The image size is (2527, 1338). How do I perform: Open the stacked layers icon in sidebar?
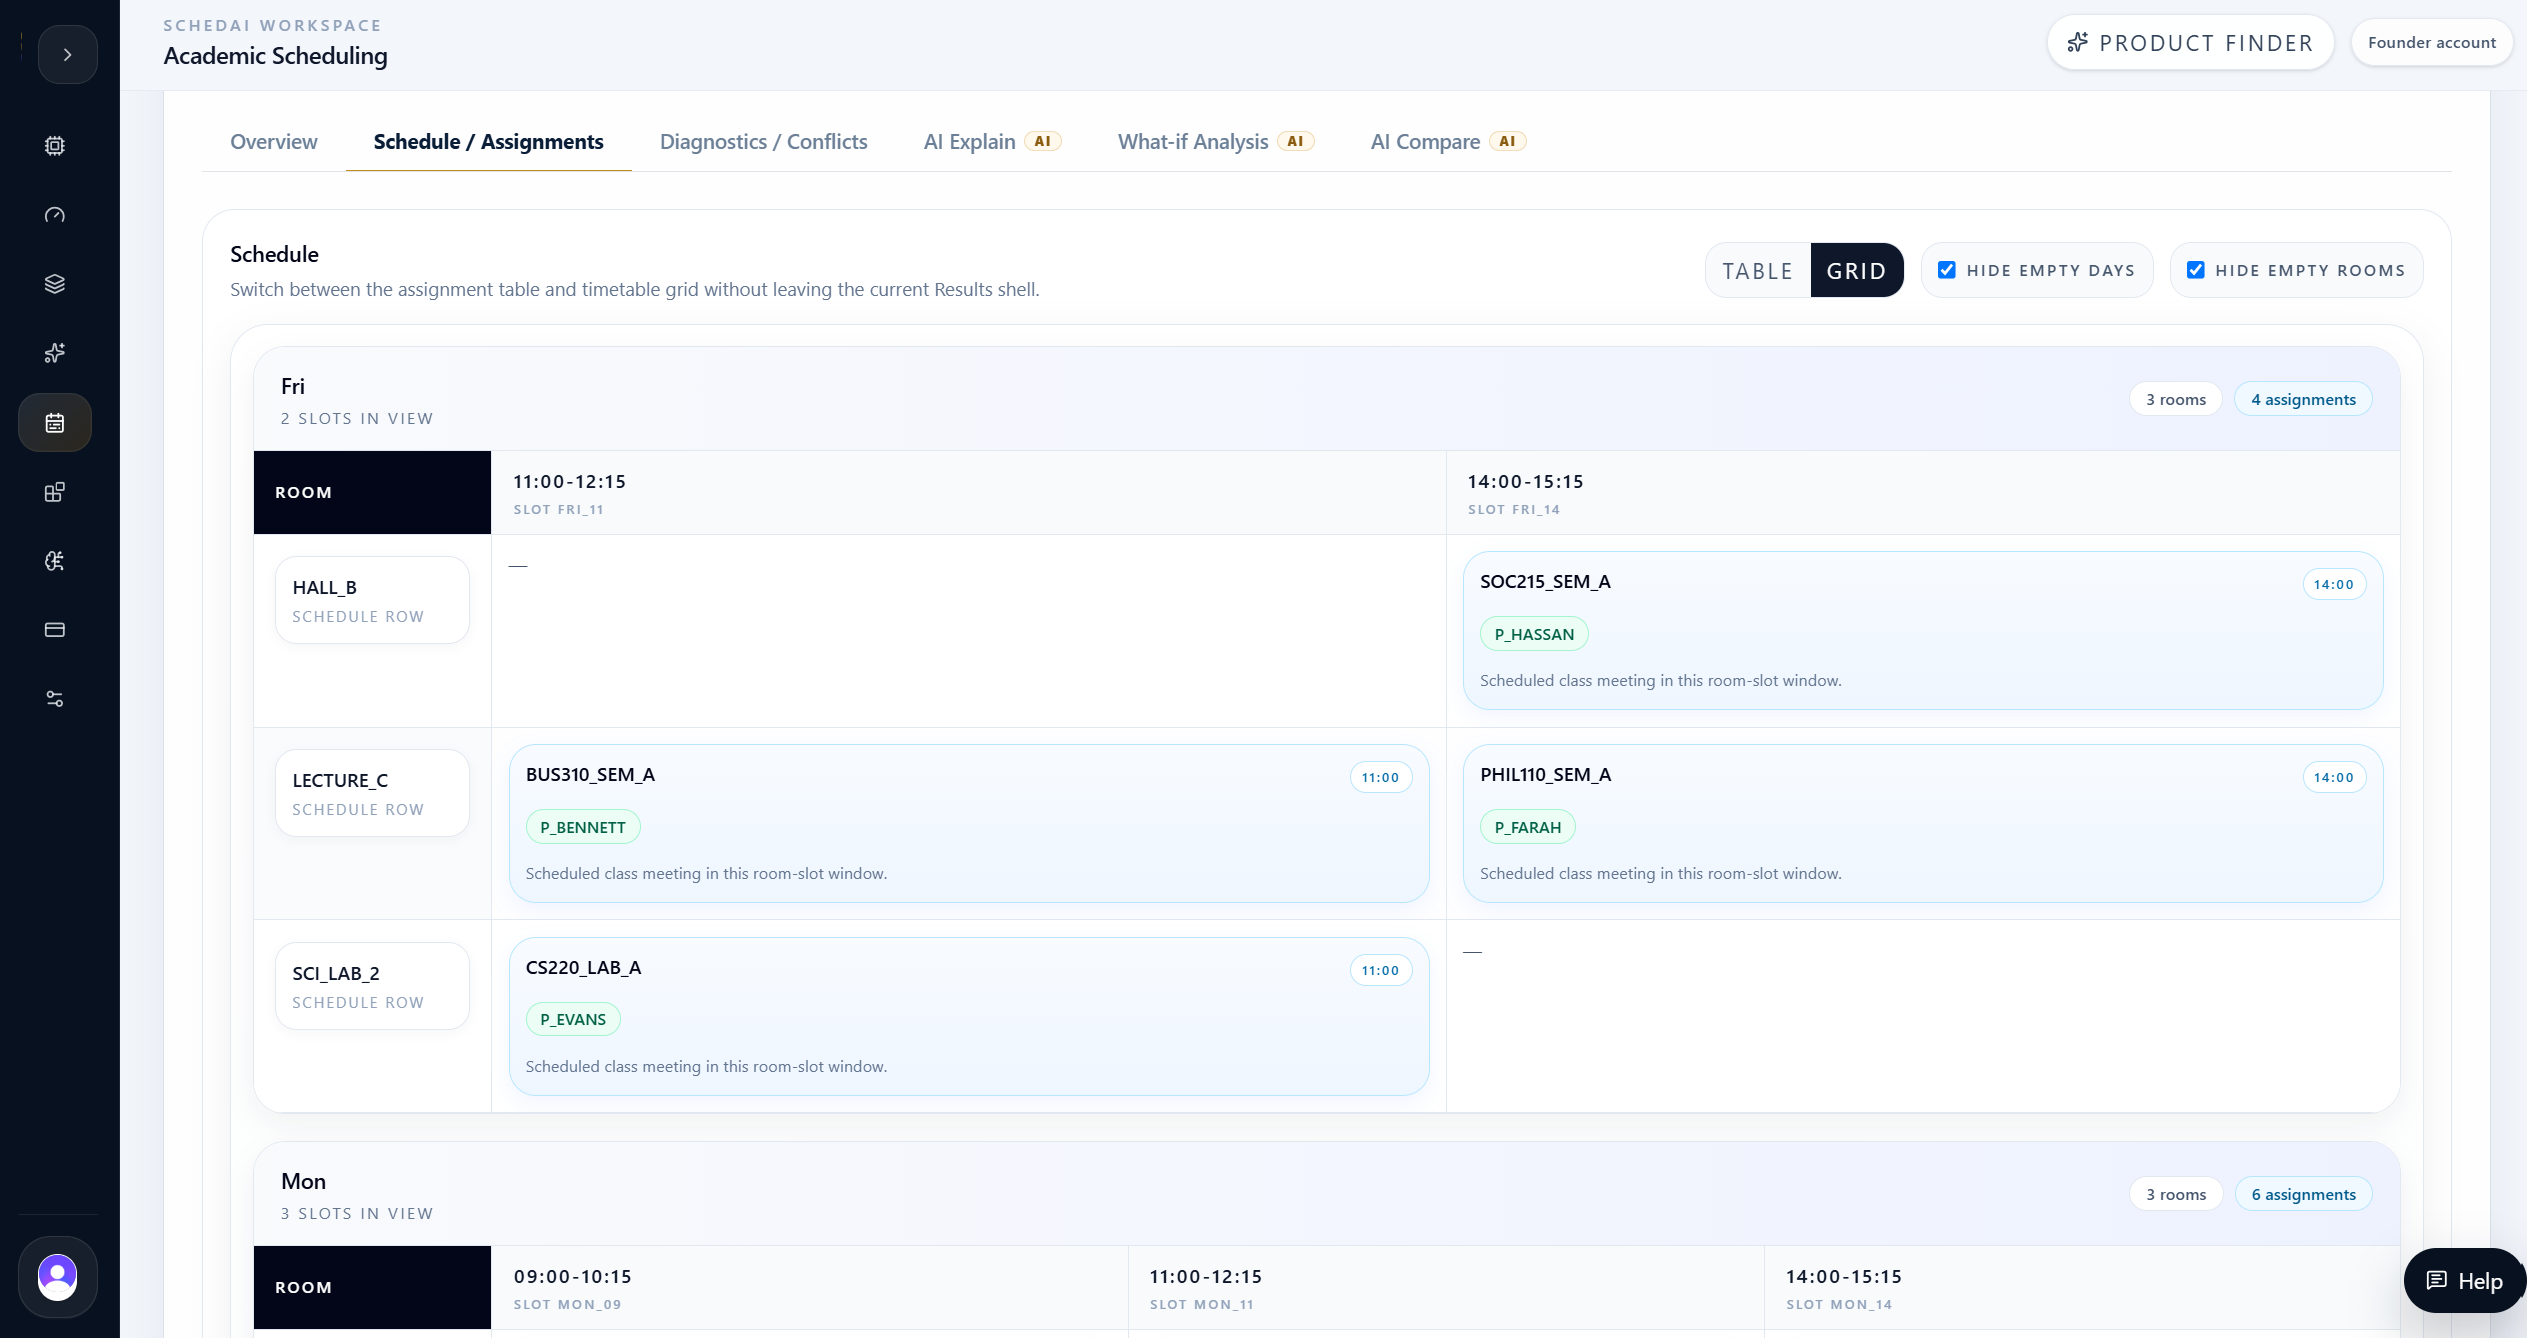coord(55,284)
